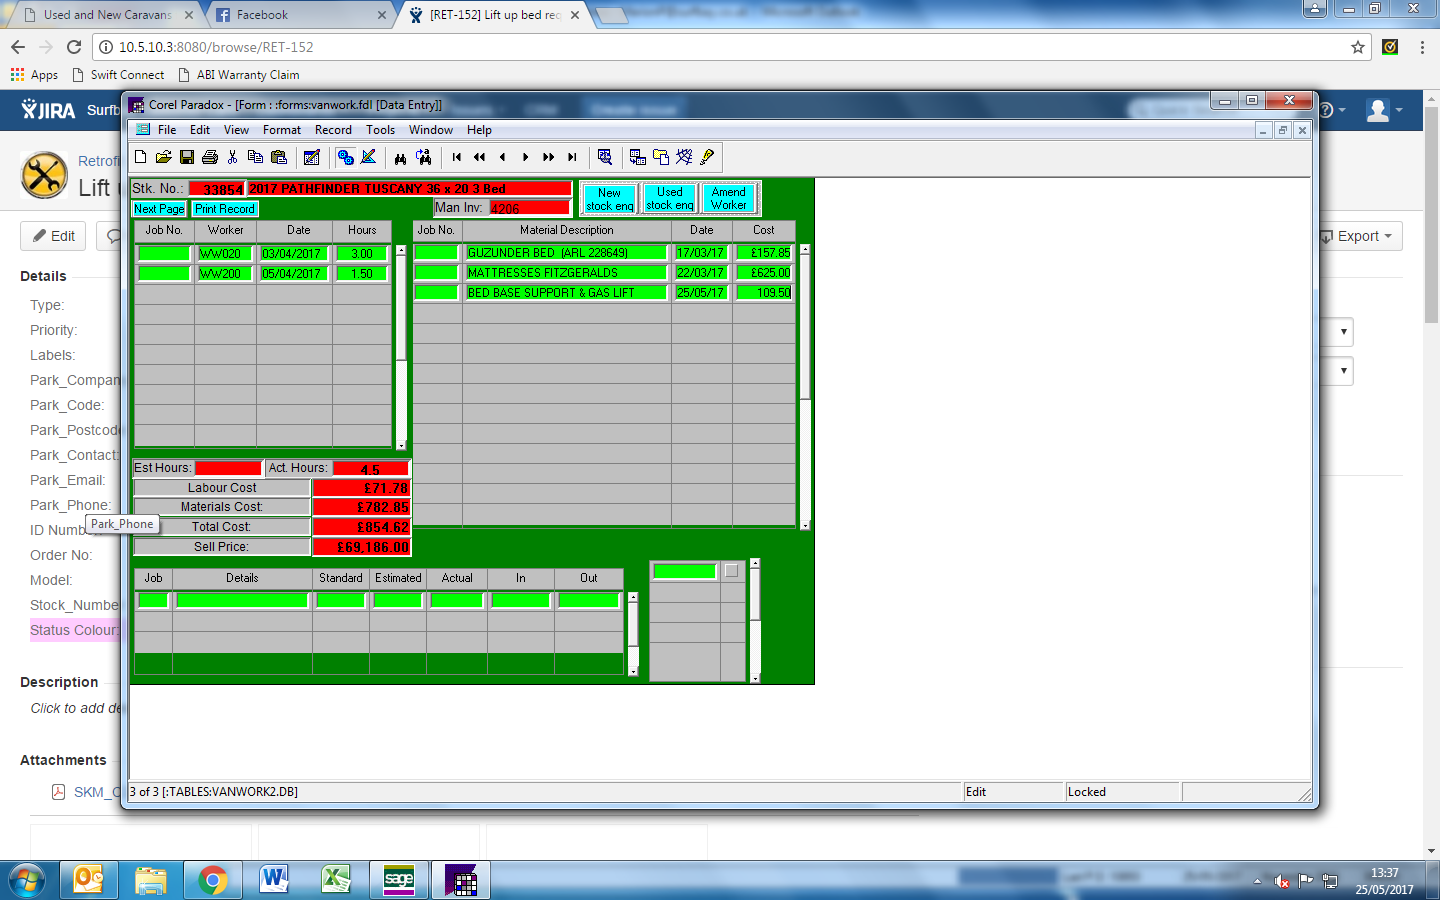Click material row BED BASE SUPPORT & GAS LIFT
Image resolution: width=1440 pixels, height=900 pixels.
click(x=566, y=293)
